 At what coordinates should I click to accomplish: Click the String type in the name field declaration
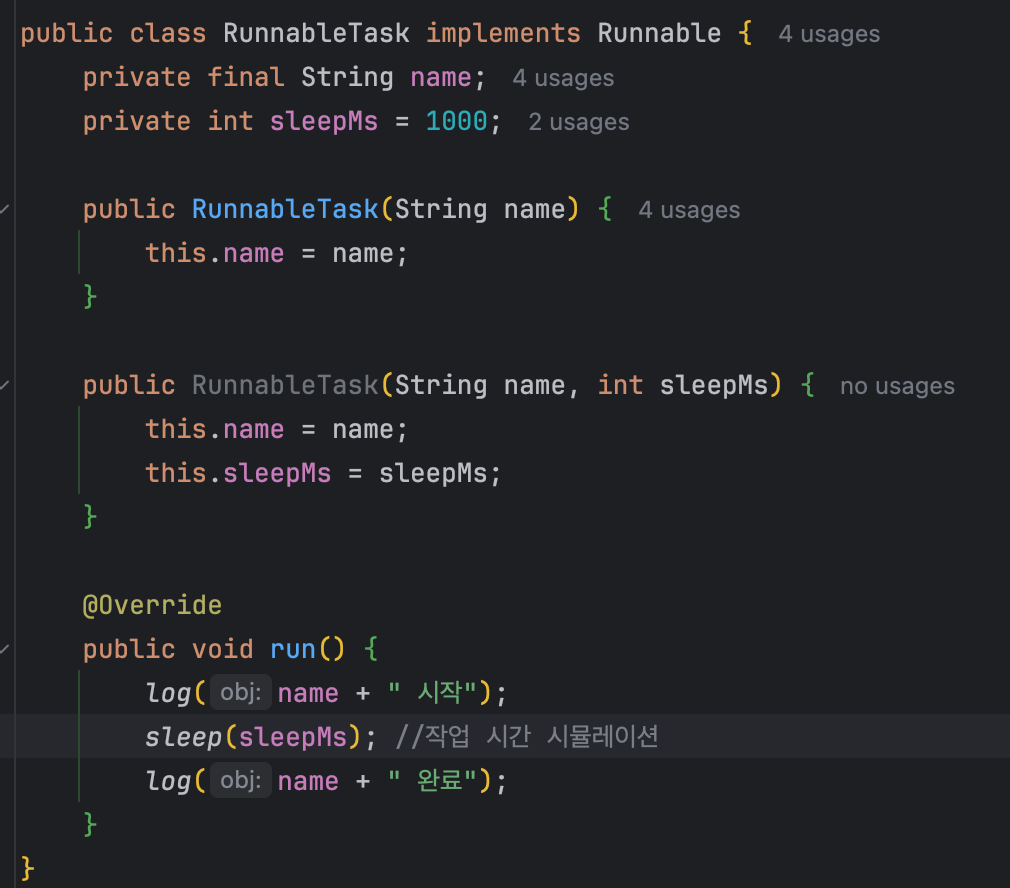click(347, 78)
